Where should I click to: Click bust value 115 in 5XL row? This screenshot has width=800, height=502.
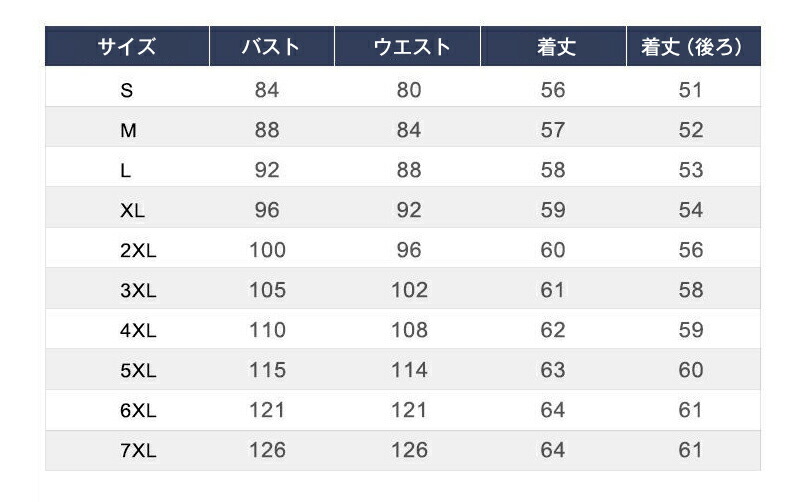pos(267,370)
